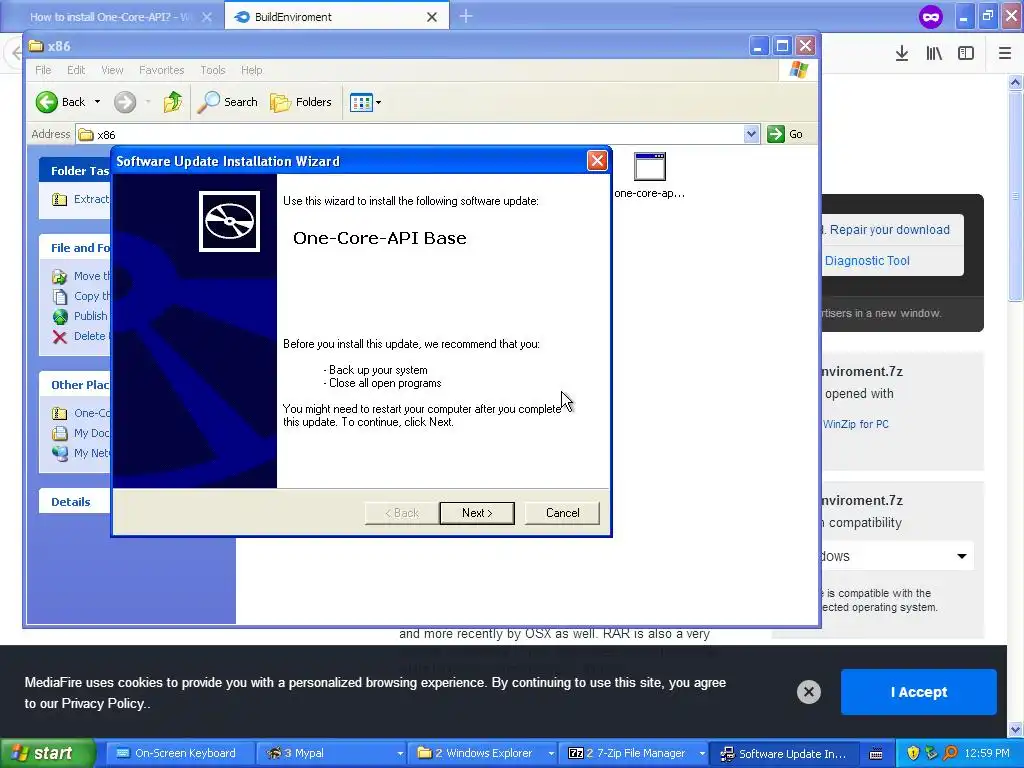Viewport: 1024px width, 768px height.
Task: Open the Back history dropdown arrow
Action: [x=97, y=102]
